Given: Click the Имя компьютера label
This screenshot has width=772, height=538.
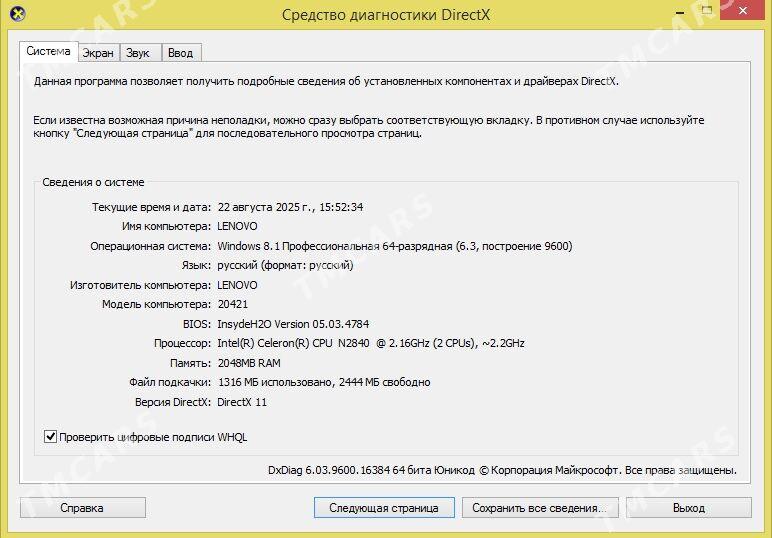Looking at the screenshot, I should [x=166, y=226].
